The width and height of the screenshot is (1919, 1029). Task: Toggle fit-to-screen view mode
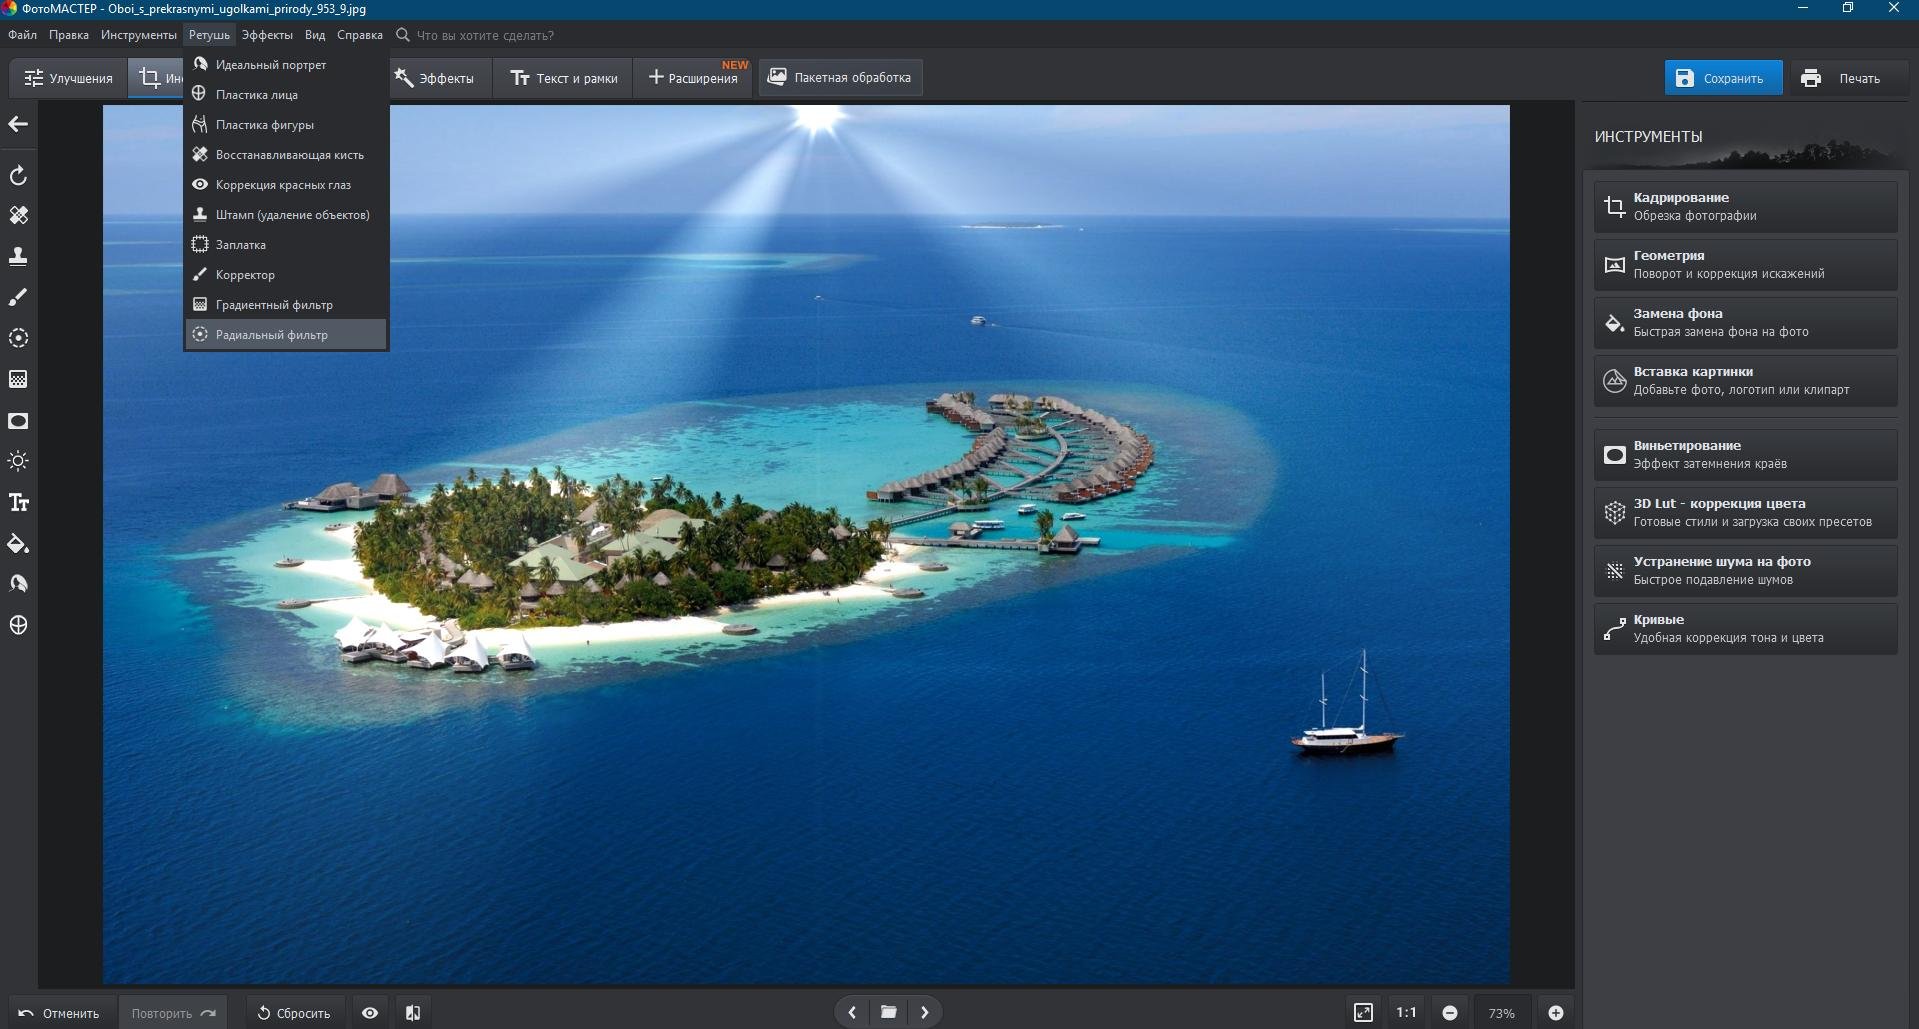(x=1363, y=1013)
